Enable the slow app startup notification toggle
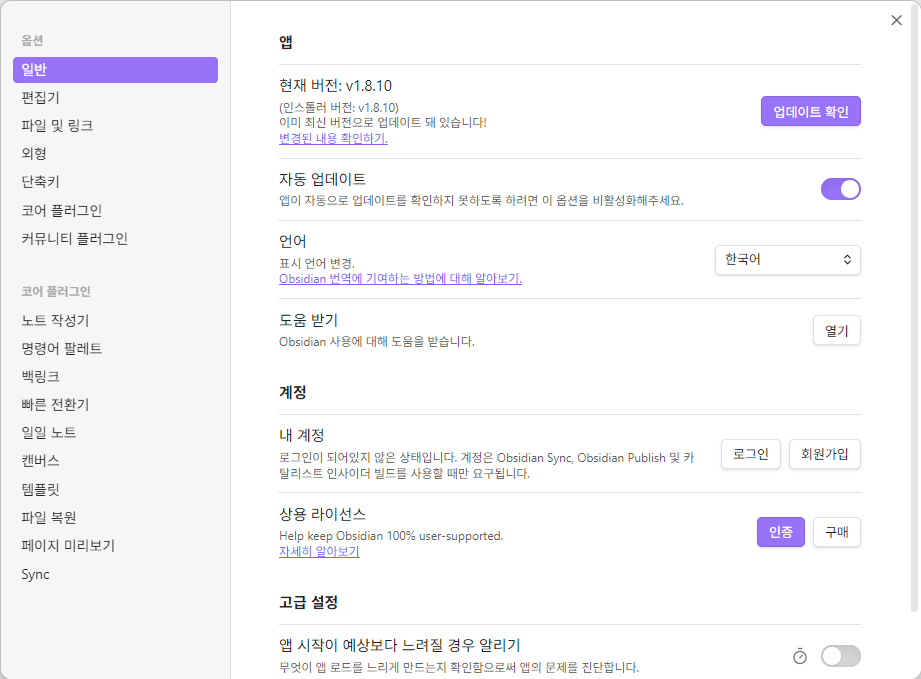The height and width of the screenshot is (679, 921). click(840, 656)
